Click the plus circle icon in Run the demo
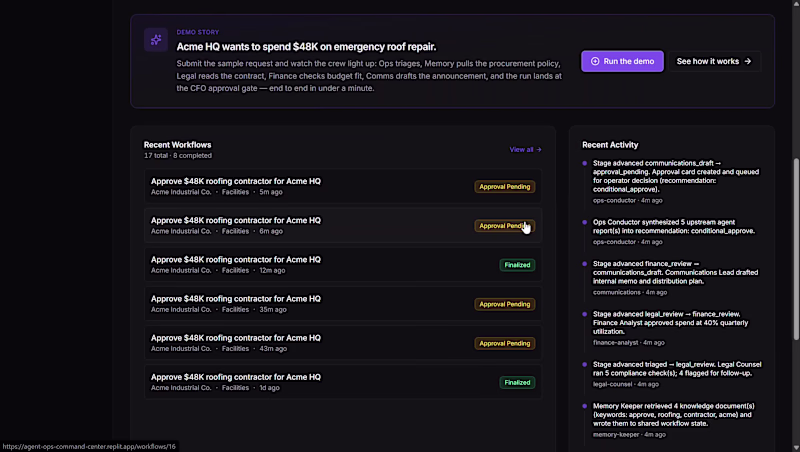800x452 pixels. point(595,61)
